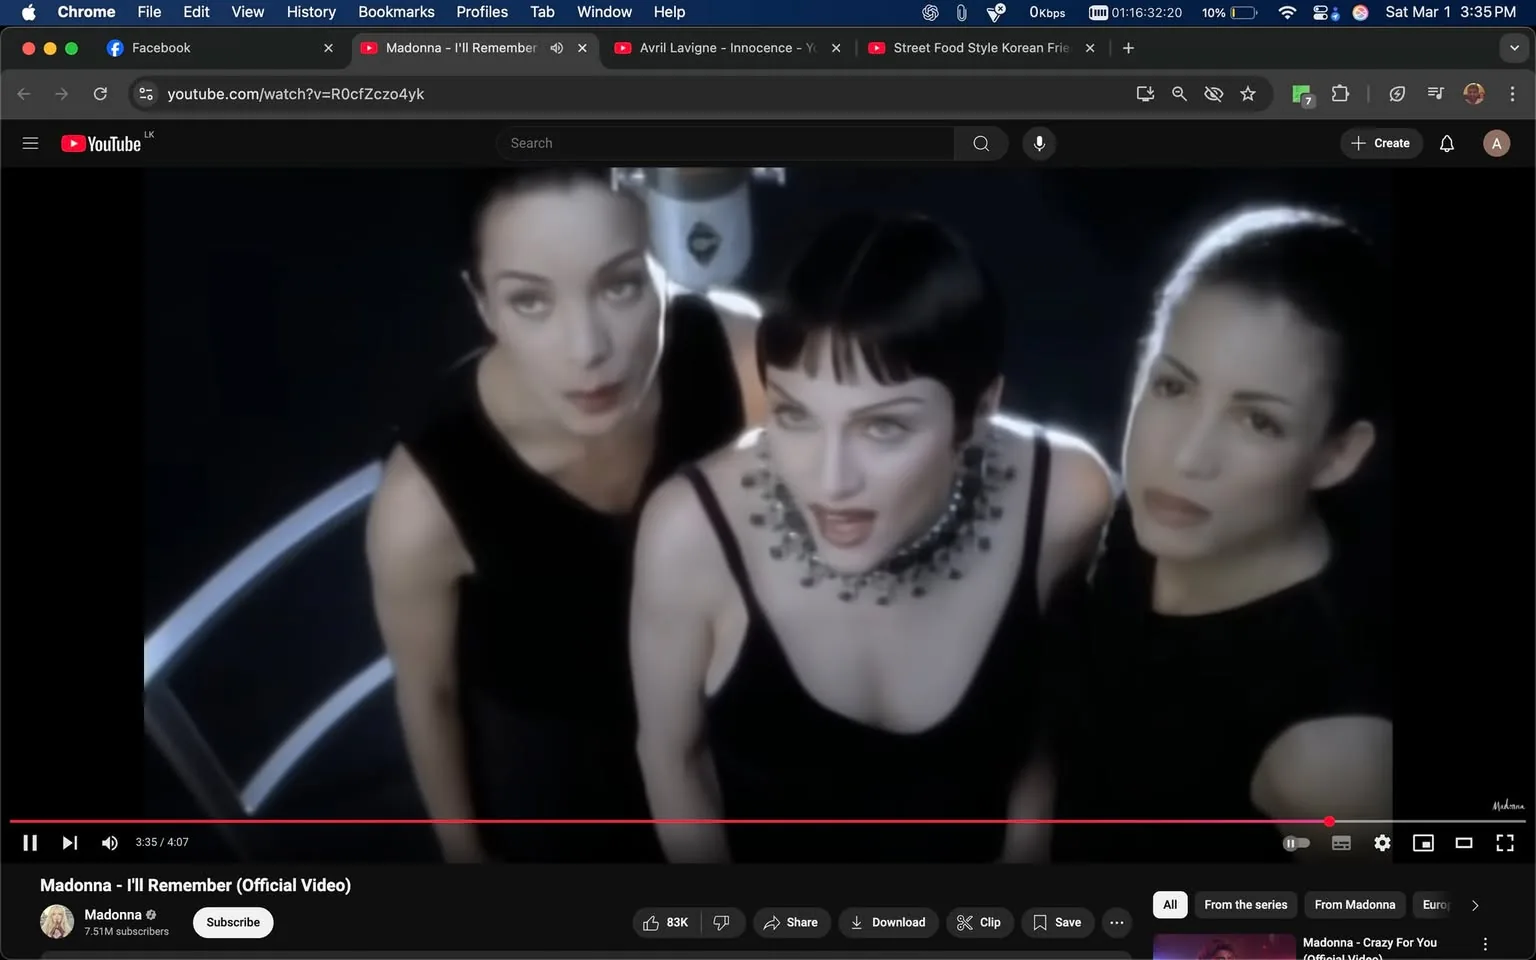Open YouTube notifications
Image resolution: width=1536 pixels, height=960 pixels.
coord(1446,143)
